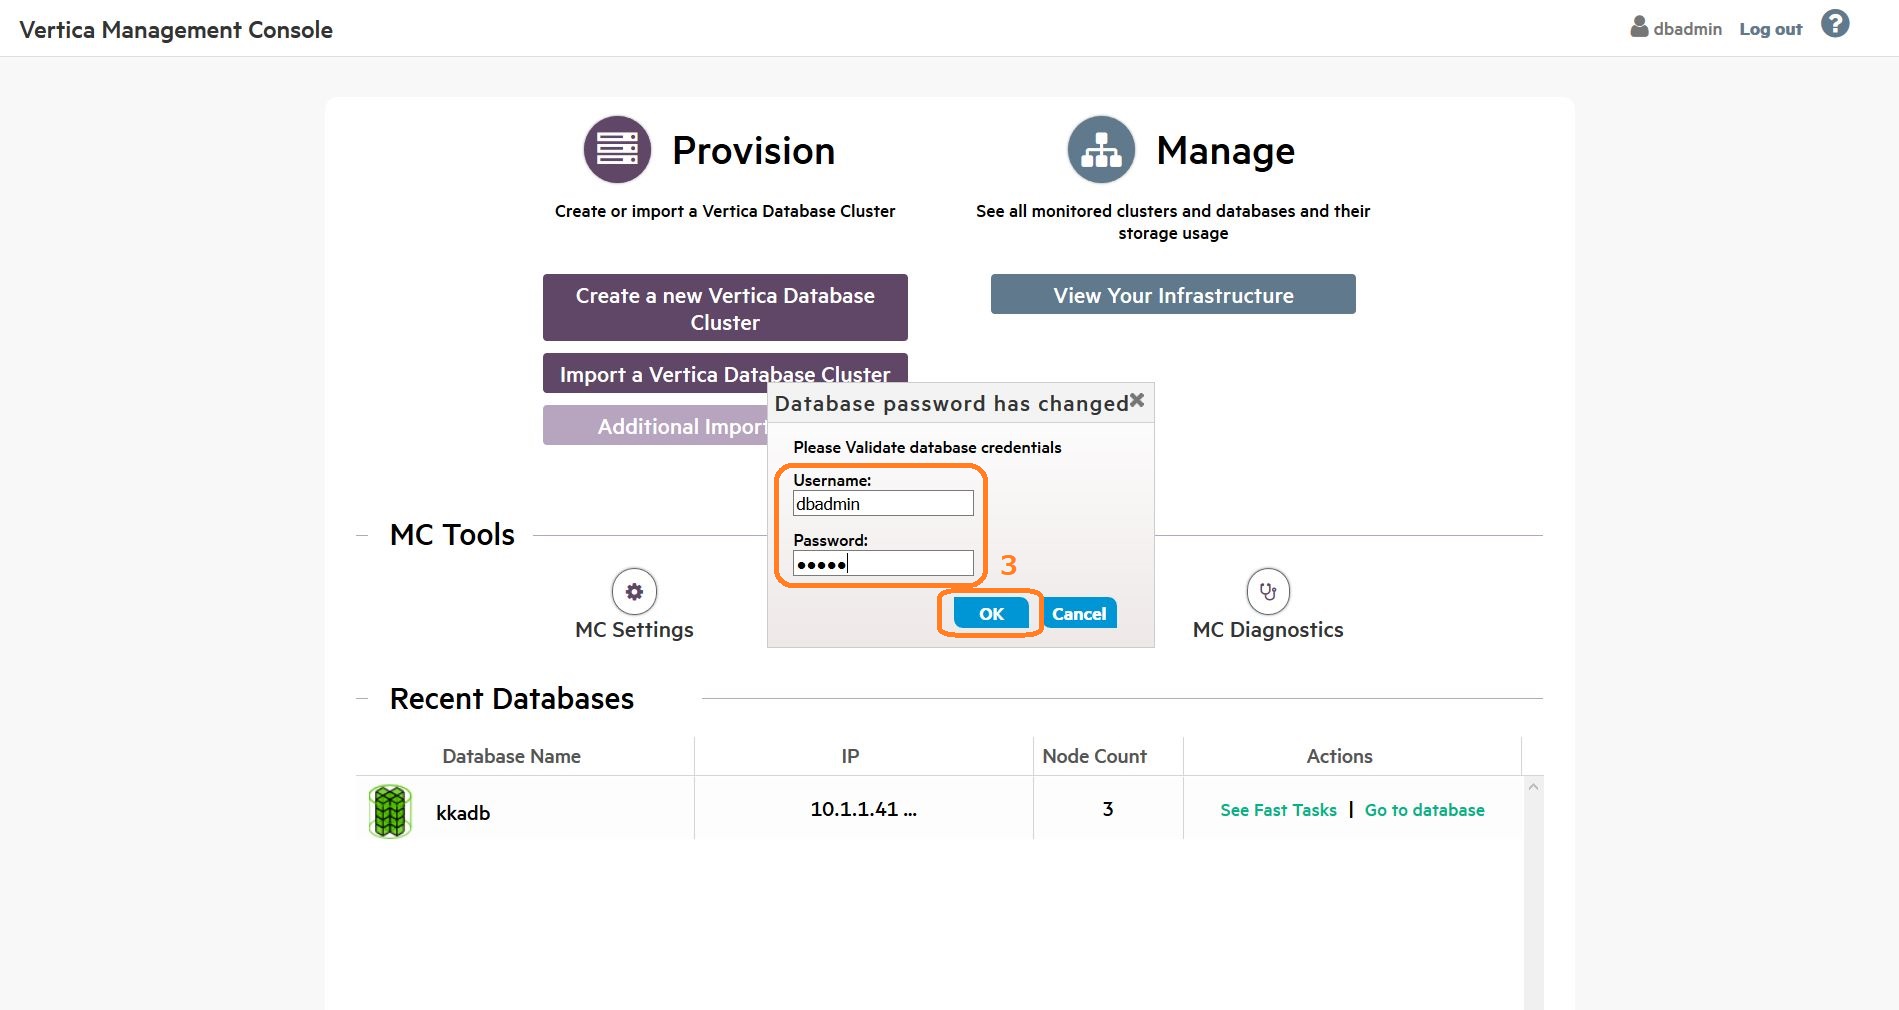Click the Manage hierarchy icon

(1101, 150)
